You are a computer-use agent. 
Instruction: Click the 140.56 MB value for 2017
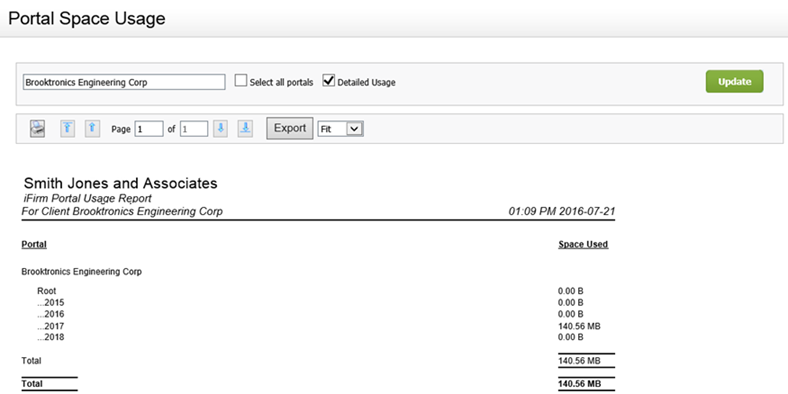tap(579, 326)
